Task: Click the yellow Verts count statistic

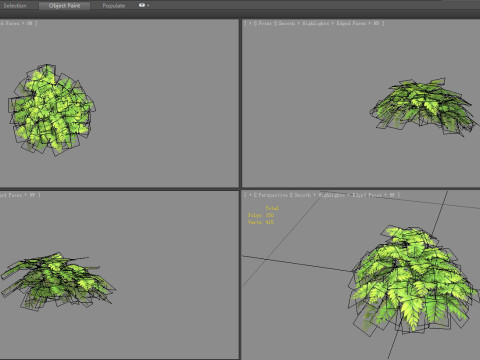Action: click(261, 222)
